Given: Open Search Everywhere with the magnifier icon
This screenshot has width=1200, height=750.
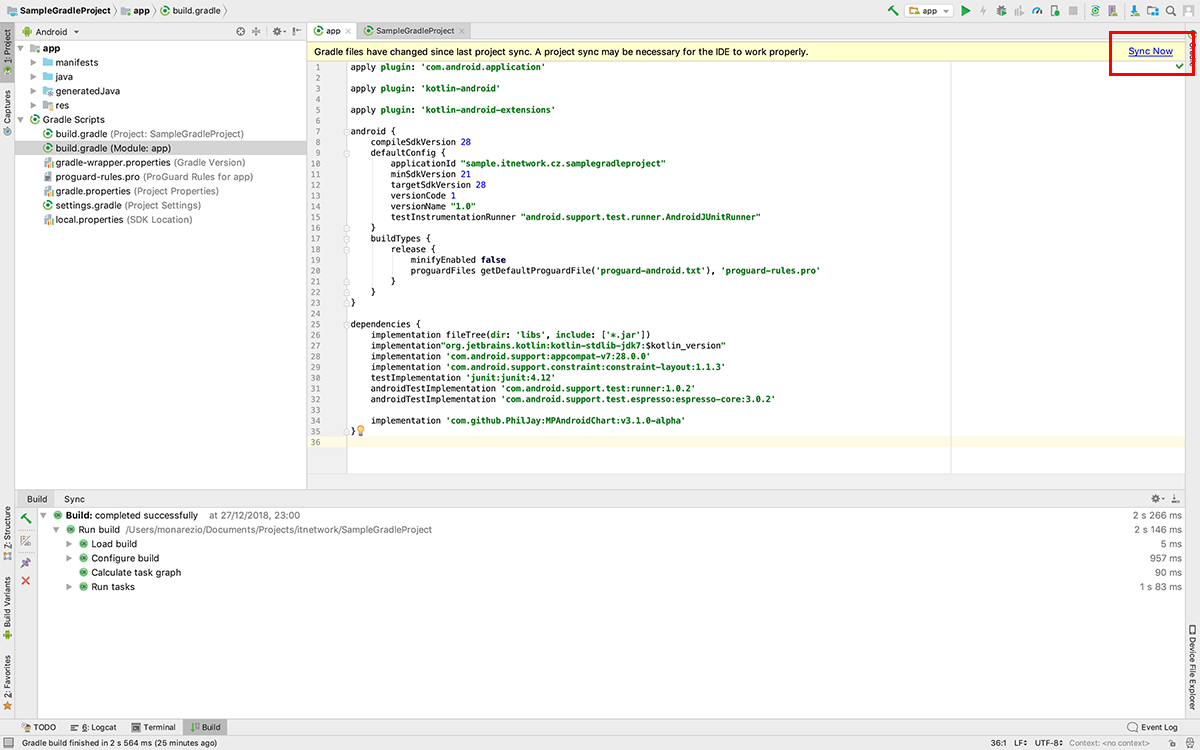Looking at the screenshot, I should [1172, 10].
